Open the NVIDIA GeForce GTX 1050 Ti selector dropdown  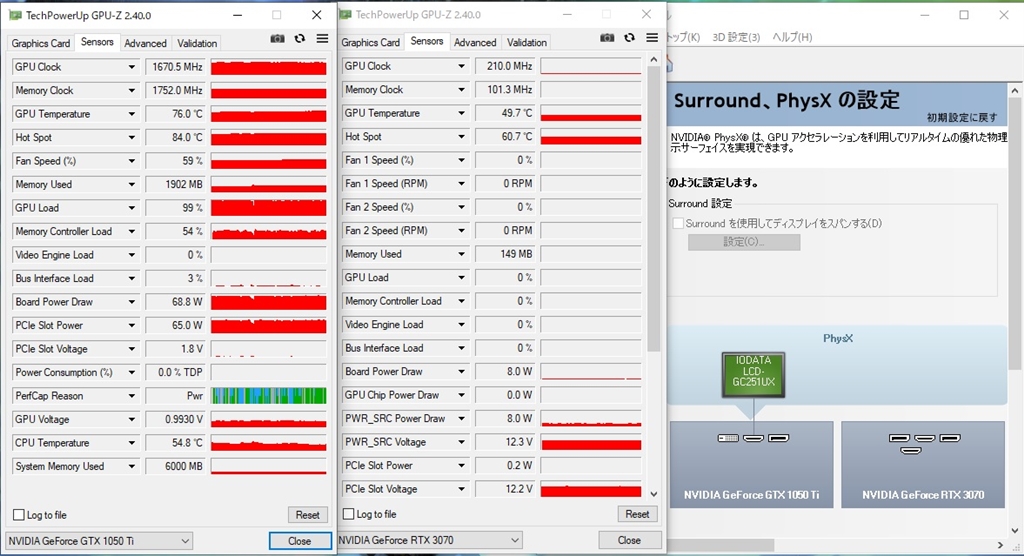point(99,541)
